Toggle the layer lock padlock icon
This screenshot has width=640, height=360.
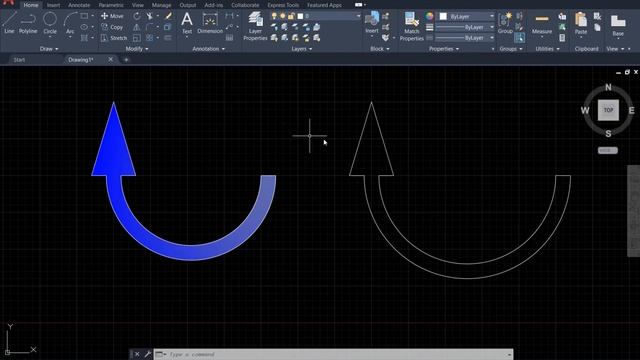point(291,16)
